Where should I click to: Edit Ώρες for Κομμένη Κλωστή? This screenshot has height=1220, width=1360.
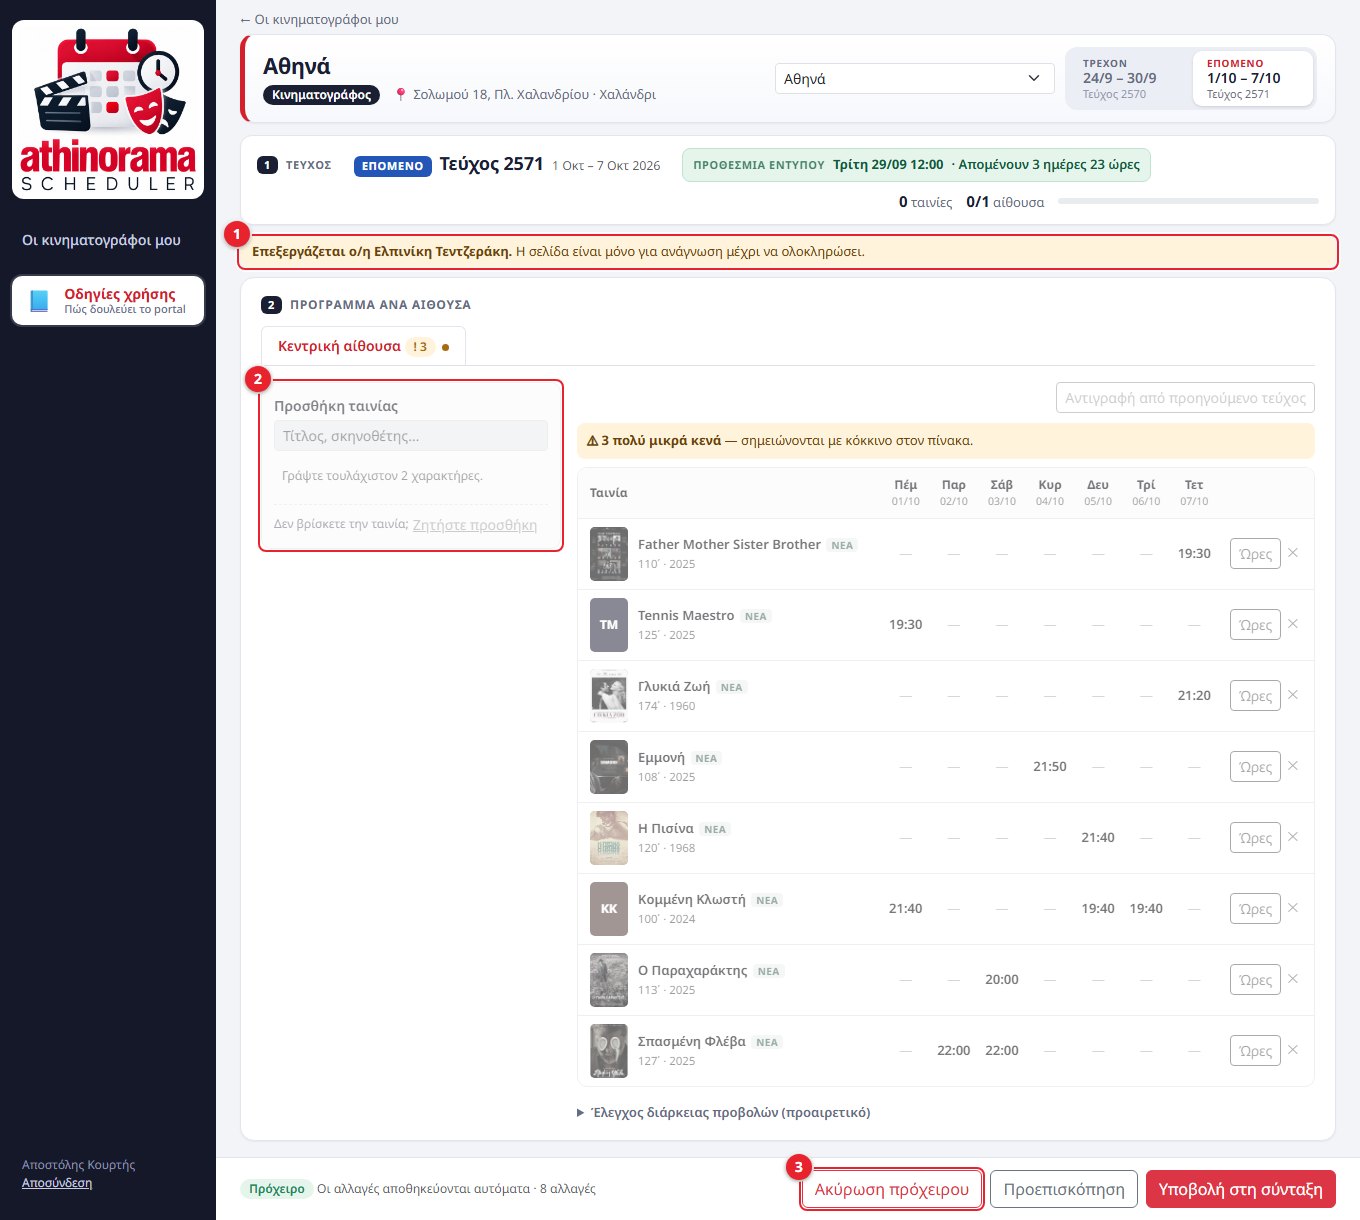[x=1255, y=909]
